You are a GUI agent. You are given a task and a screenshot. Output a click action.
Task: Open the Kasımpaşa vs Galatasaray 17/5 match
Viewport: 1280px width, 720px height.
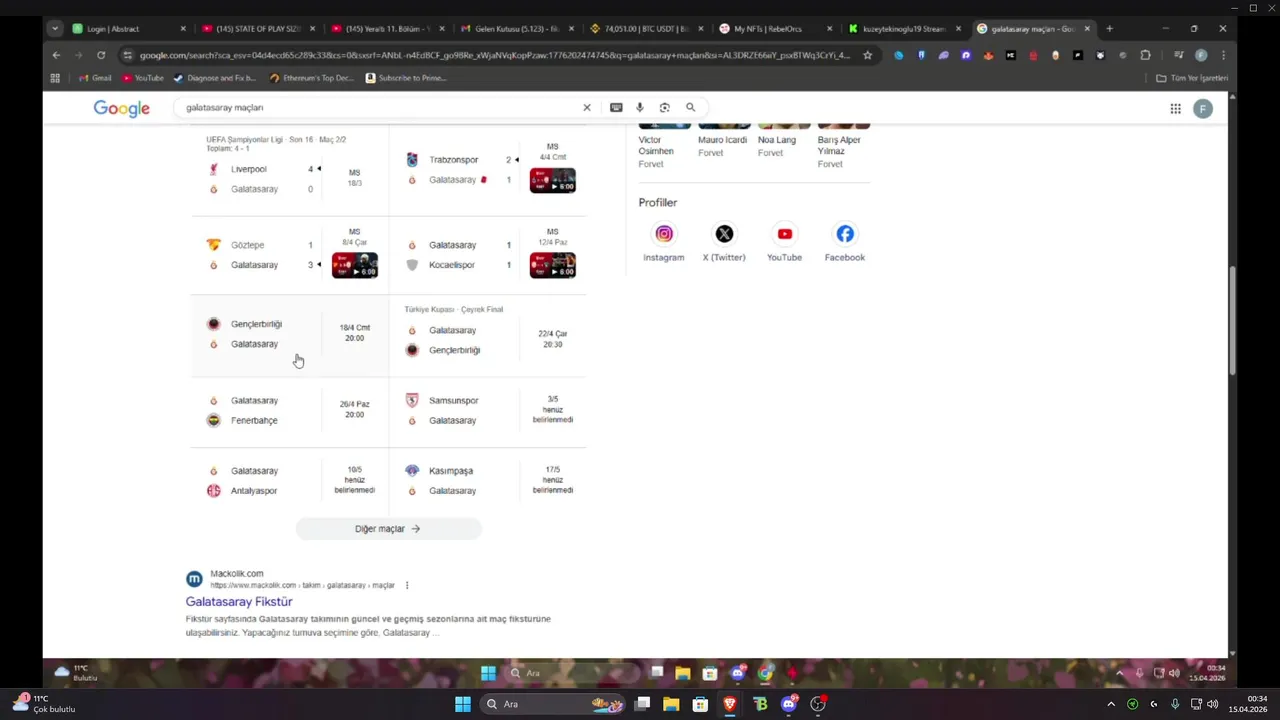click(x=488, y=480)
